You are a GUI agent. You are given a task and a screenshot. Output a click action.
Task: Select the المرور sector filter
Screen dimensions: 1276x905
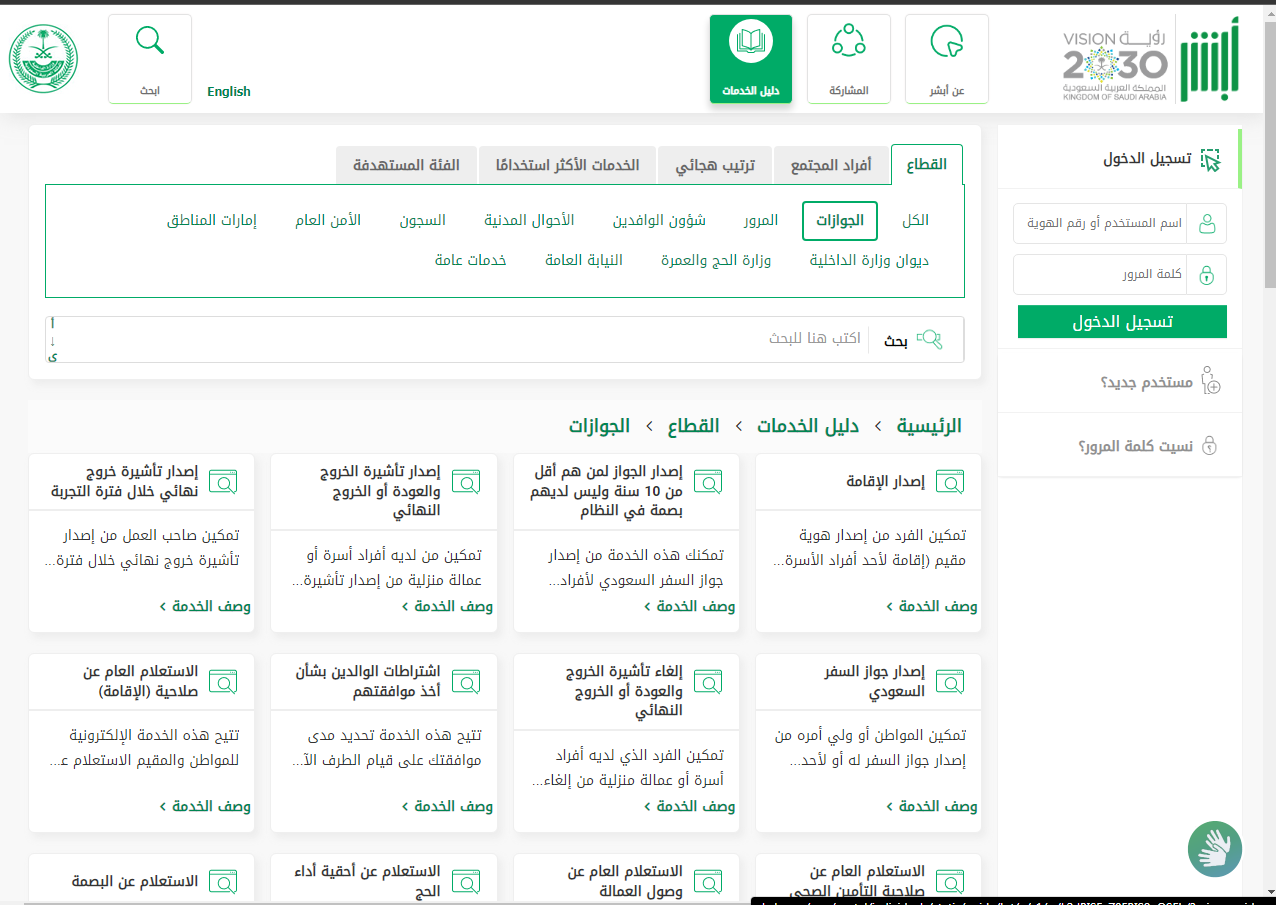click(x=761, y=221)
